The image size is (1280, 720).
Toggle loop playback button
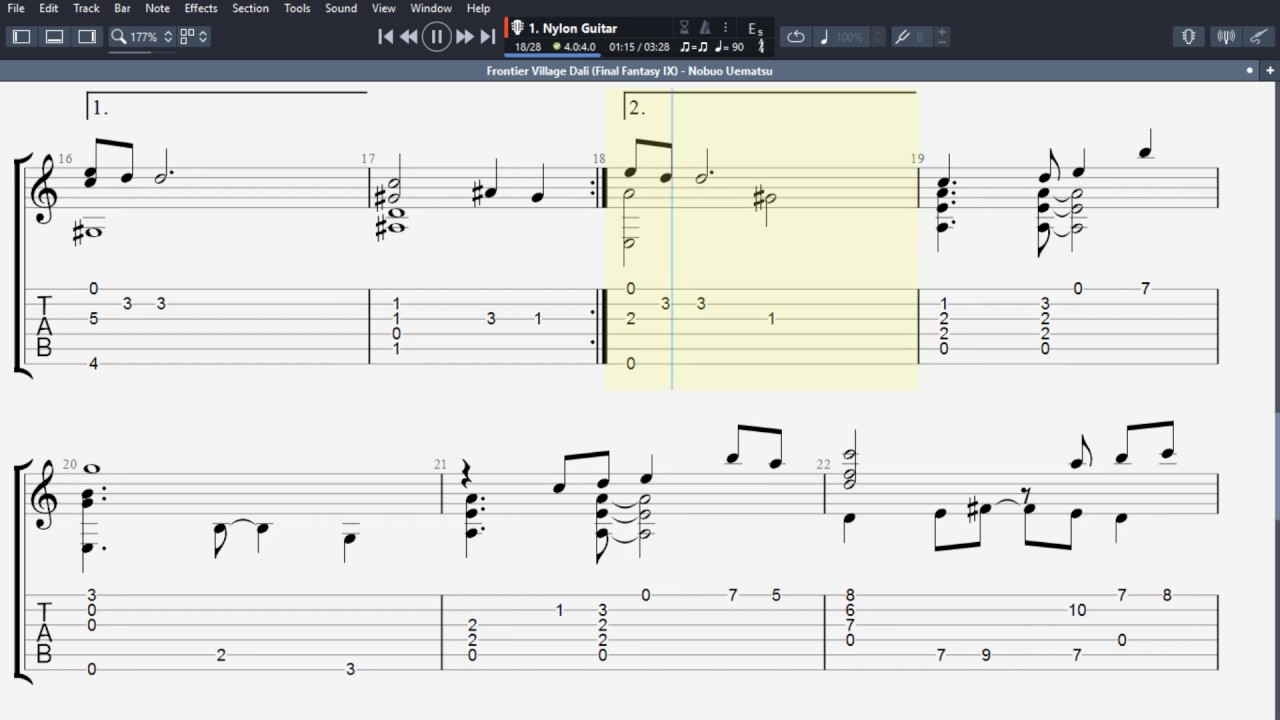(796, 37)
